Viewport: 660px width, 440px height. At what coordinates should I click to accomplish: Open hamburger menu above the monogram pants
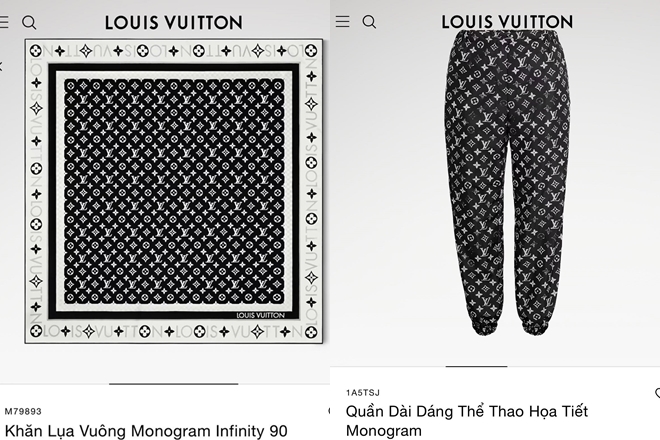click(343, 21)
